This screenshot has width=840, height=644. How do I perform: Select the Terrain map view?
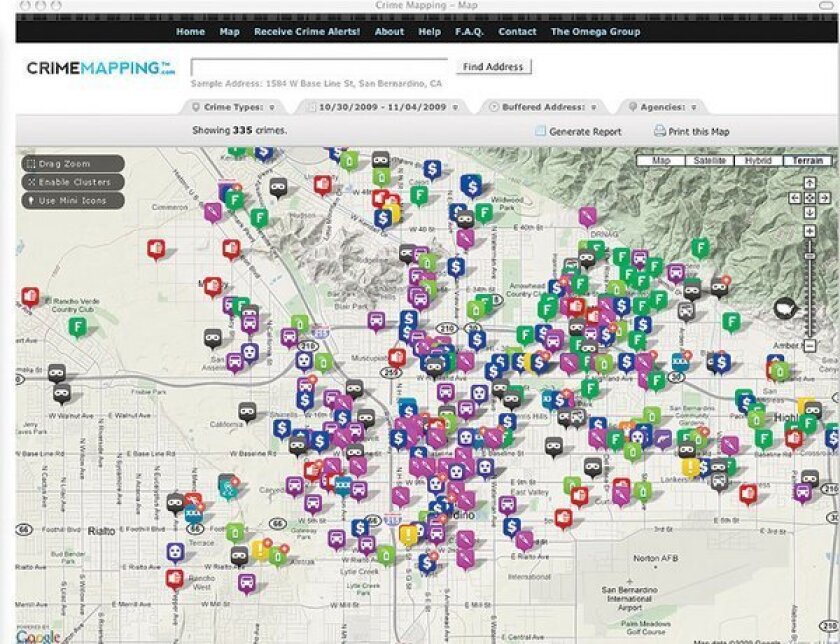(x=807, y=160)
